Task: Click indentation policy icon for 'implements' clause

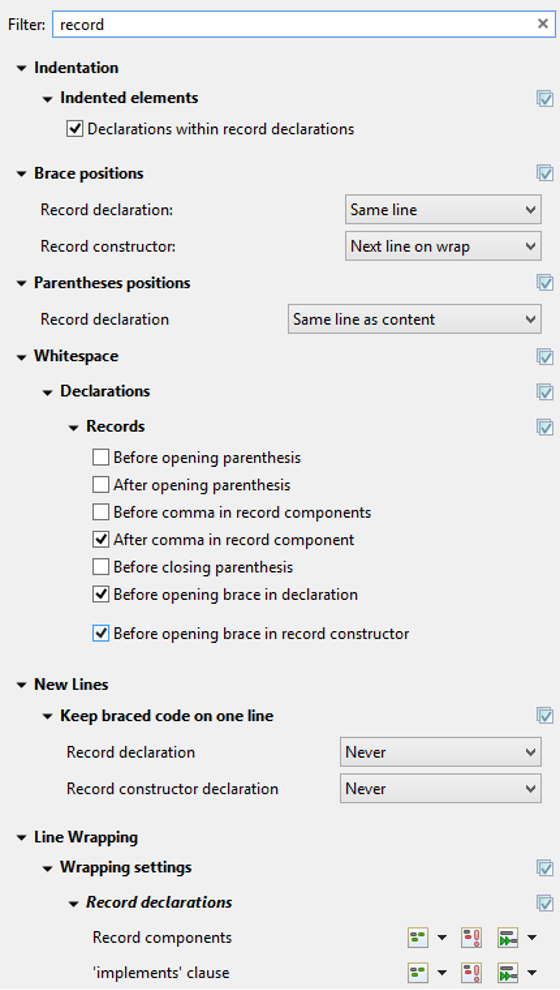Action: [x=508, y=973]
